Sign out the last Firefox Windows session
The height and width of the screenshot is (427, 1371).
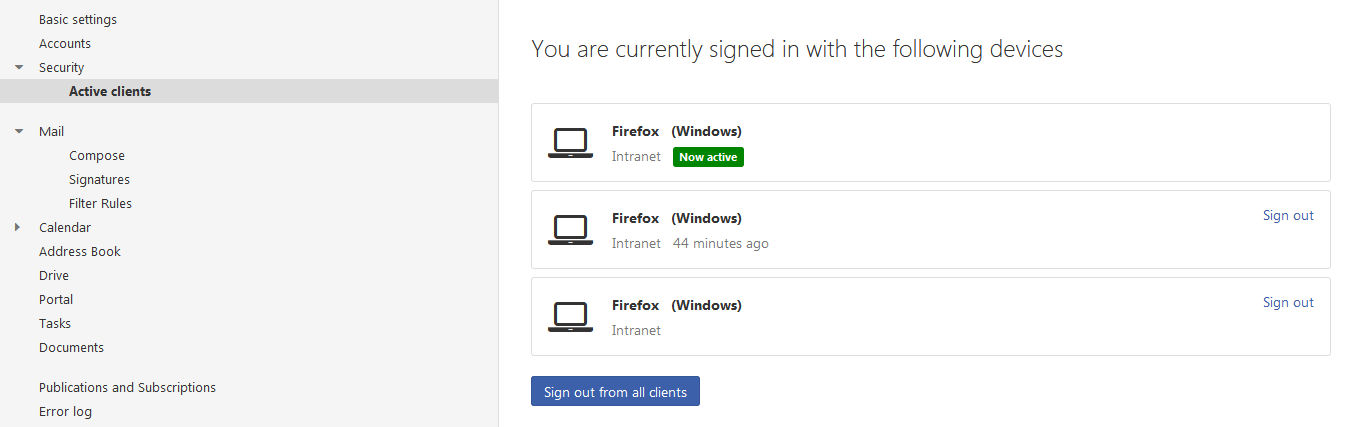(1288, 303)
